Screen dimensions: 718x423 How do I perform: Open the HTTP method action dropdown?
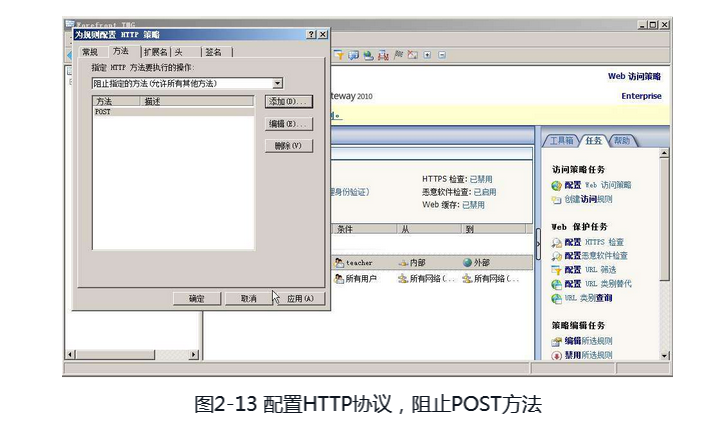(277, 83)
